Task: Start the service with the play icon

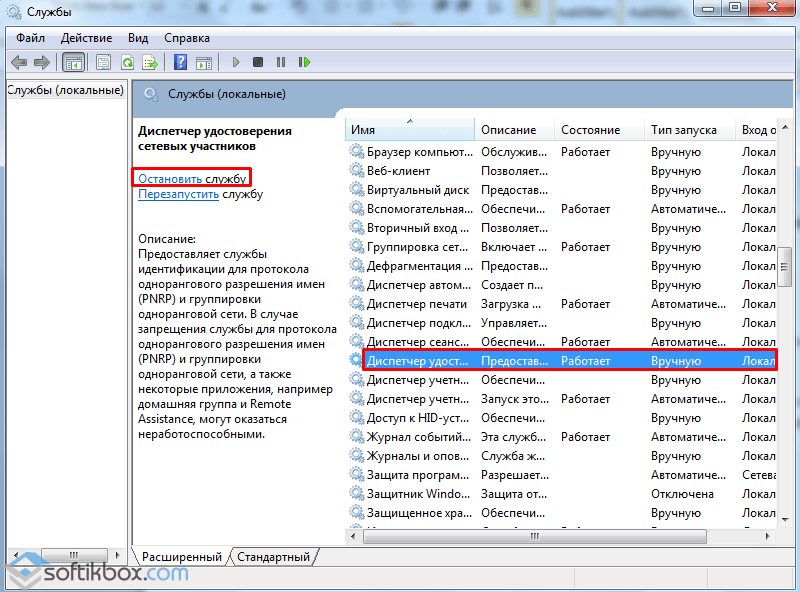Action: click(x=236, y=62)
